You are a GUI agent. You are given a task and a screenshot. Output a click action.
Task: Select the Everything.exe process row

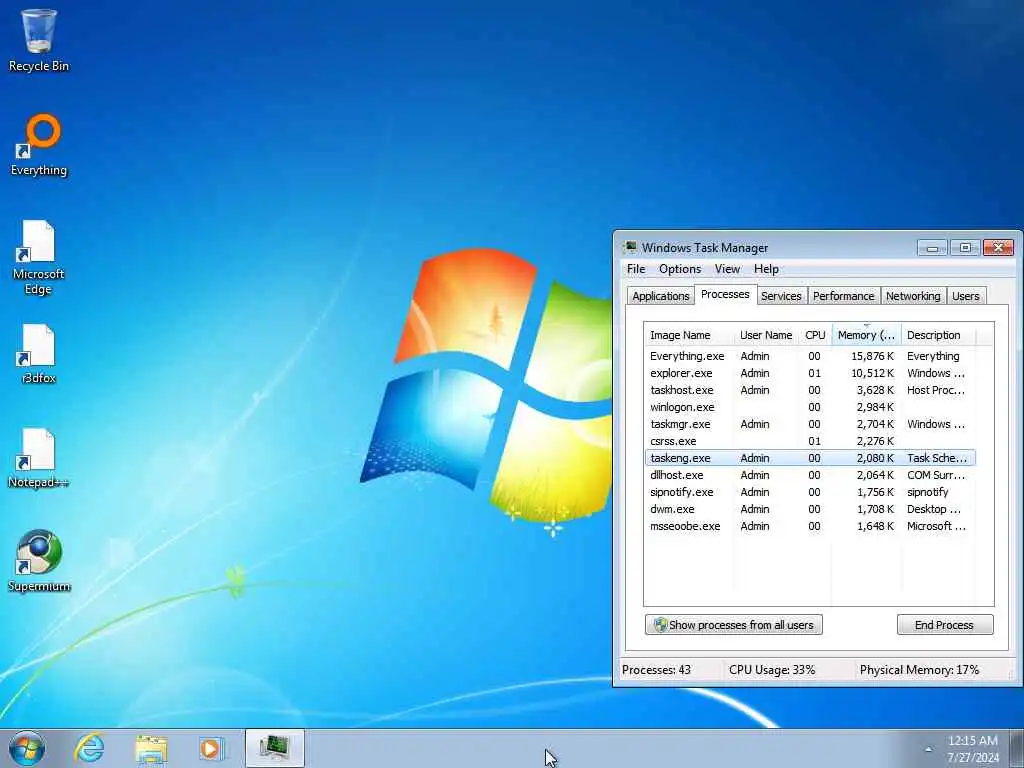coord(810,356)
